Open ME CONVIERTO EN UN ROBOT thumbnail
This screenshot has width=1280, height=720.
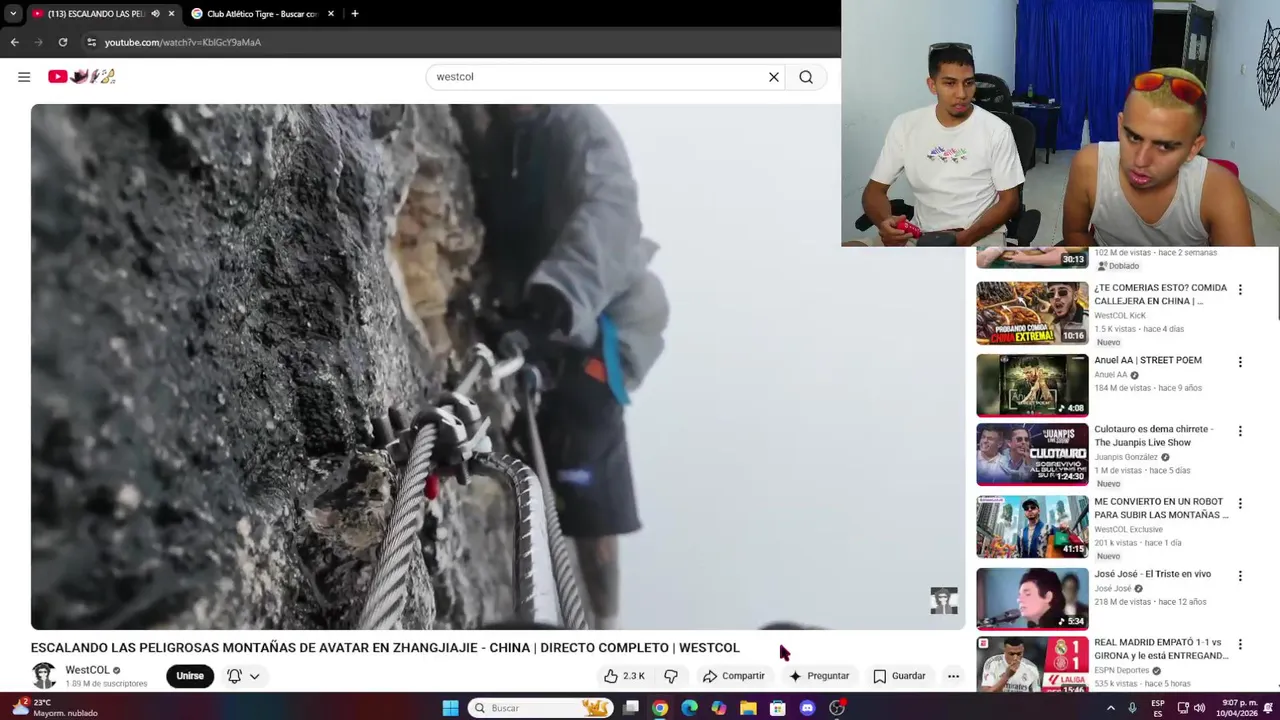pos(1032,527)
